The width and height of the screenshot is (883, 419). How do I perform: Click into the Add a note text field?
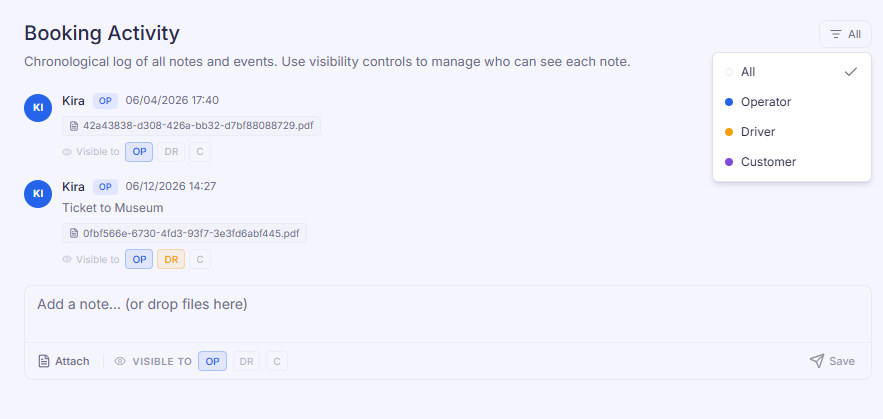pos(448,314)
